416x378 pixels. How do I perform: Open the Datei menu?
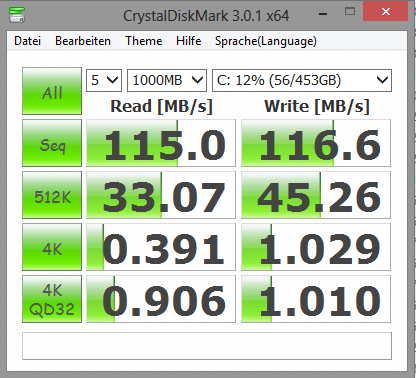[27, 41]
